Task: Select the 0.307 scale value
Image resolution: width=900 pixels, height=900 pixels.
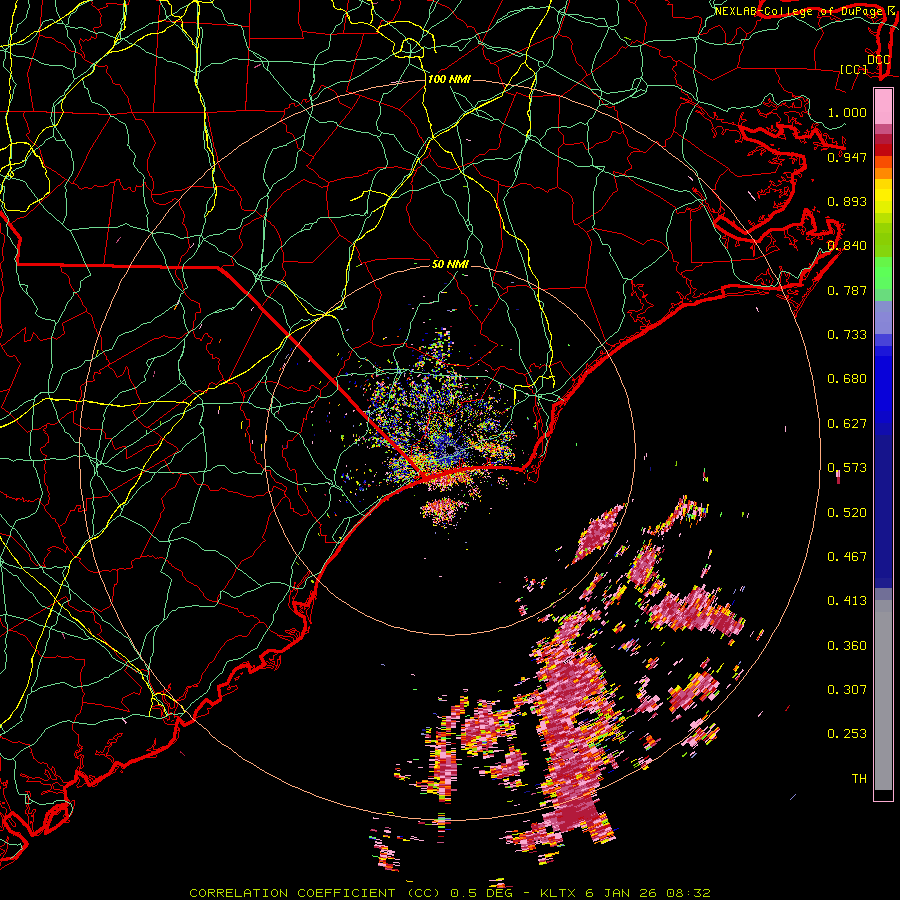Action: point(847,690)
